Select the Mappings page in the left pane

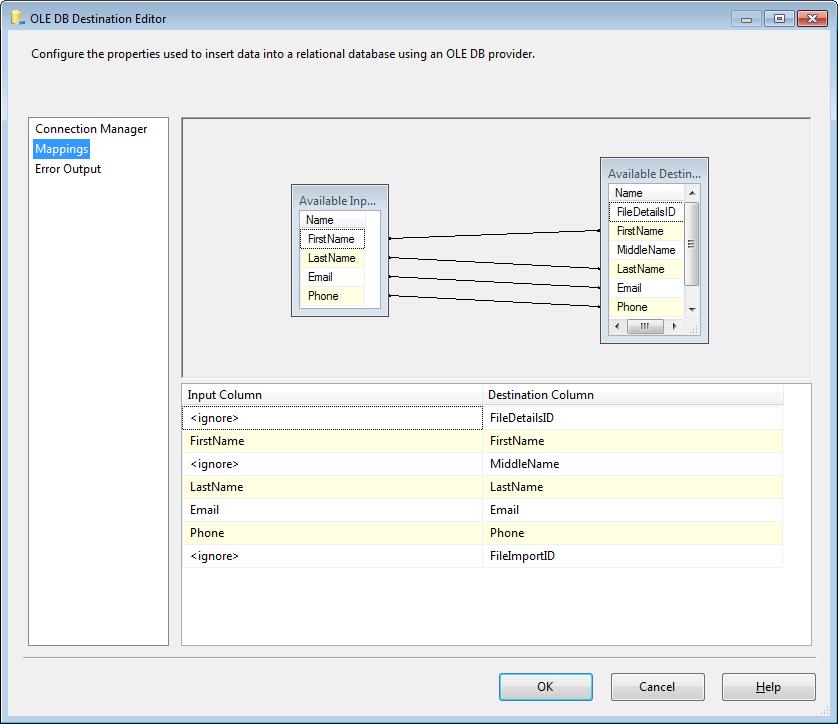(61, 149)
